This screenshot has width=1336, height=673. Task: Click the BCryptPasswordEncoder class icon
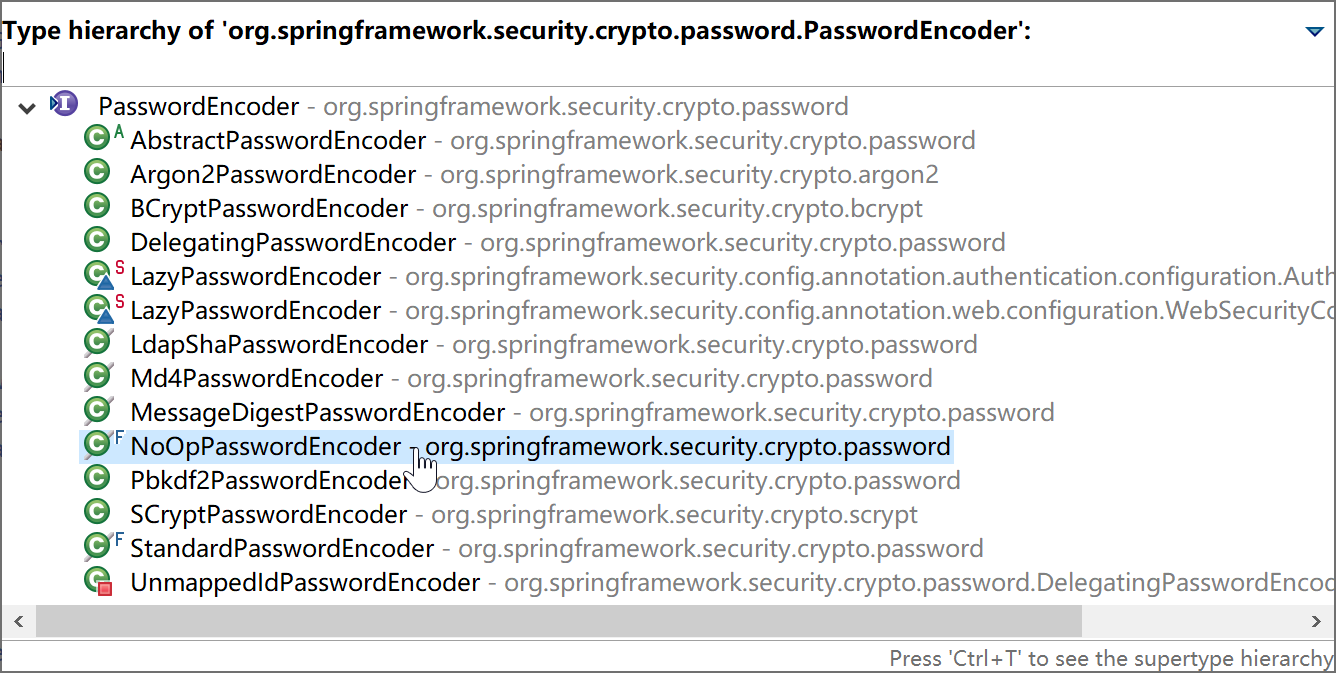pyautogui.click(x=97, y=208)
